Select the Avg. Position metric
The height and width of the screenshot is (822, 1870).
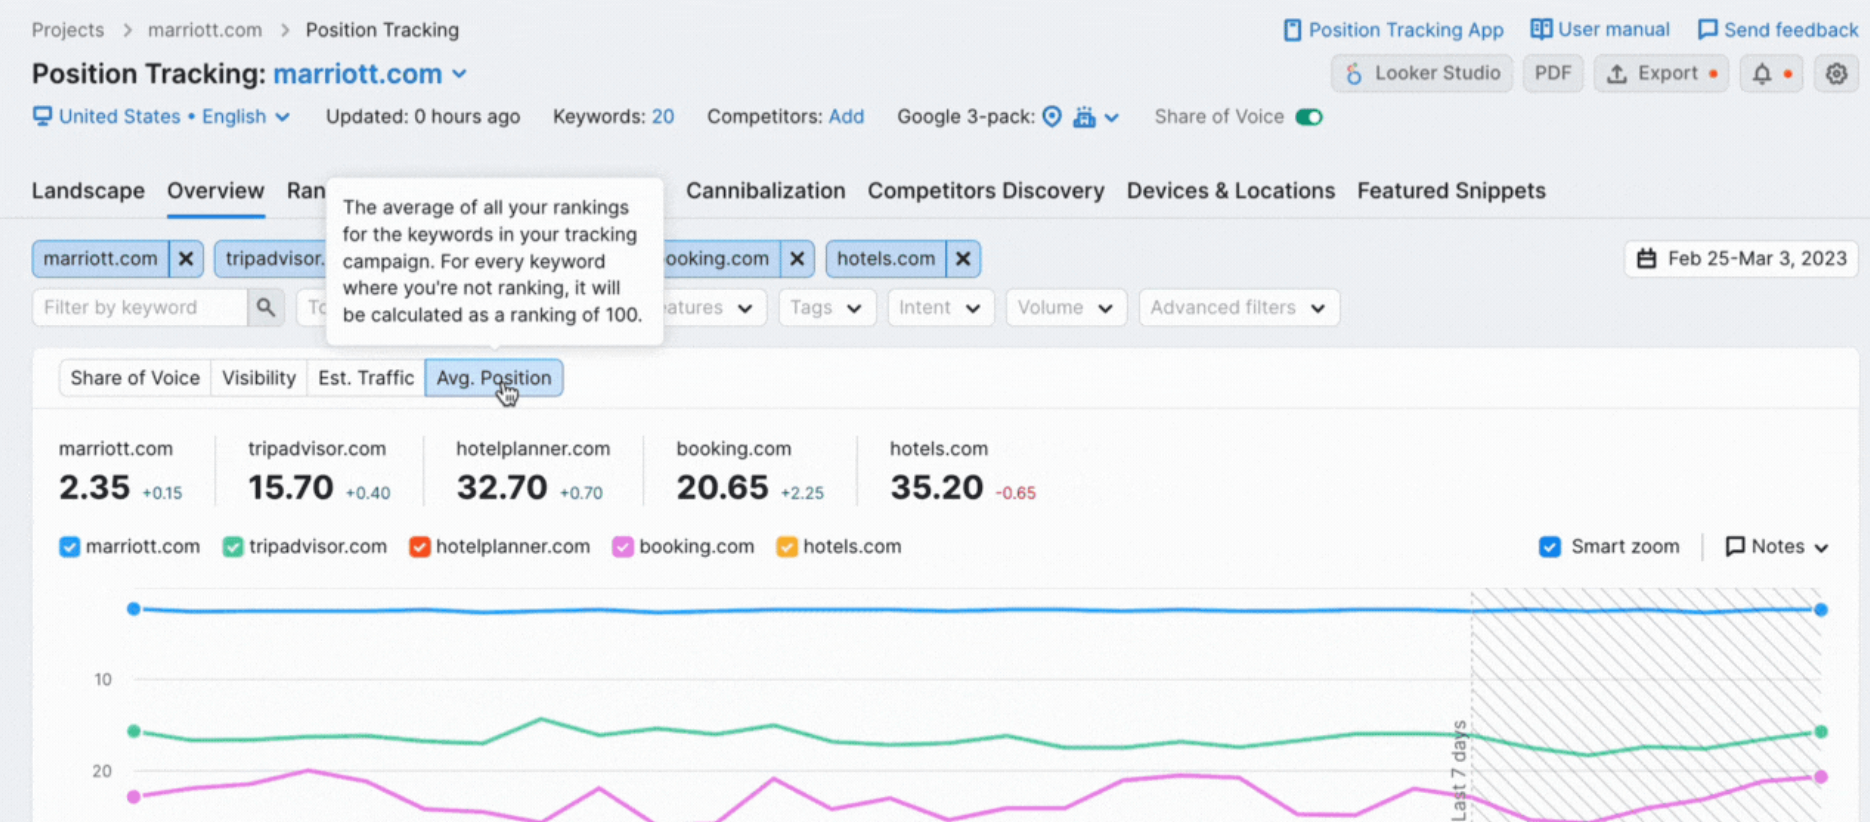[x=494, y=378]
